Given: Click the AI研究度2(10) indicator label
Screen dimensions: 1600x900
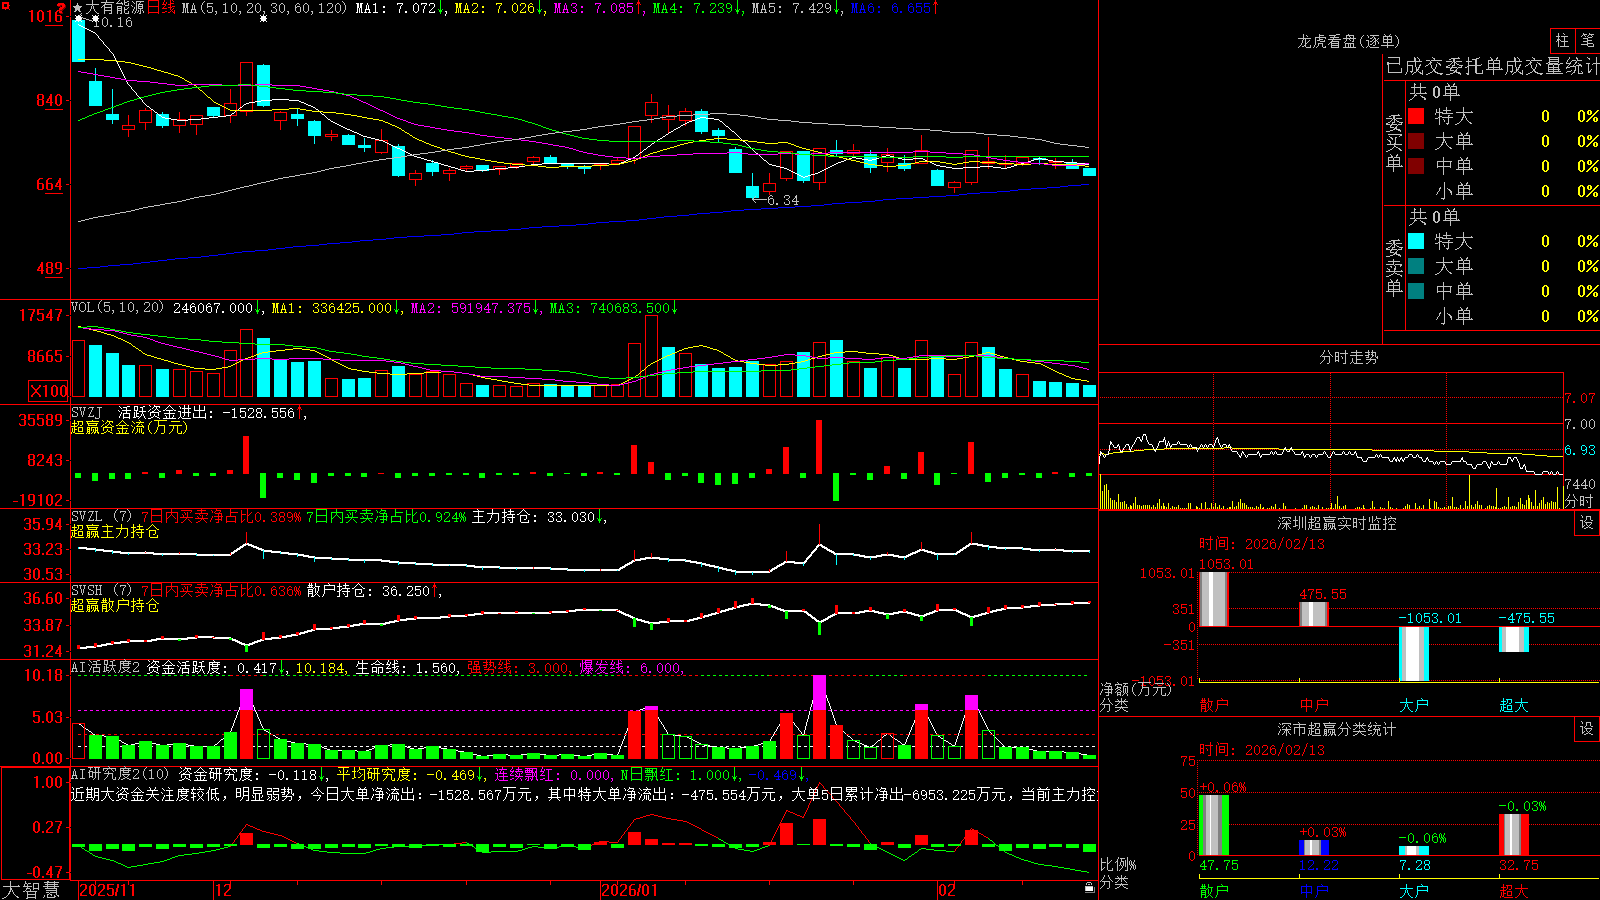Looking at the screenshot, I should point(121,774).
